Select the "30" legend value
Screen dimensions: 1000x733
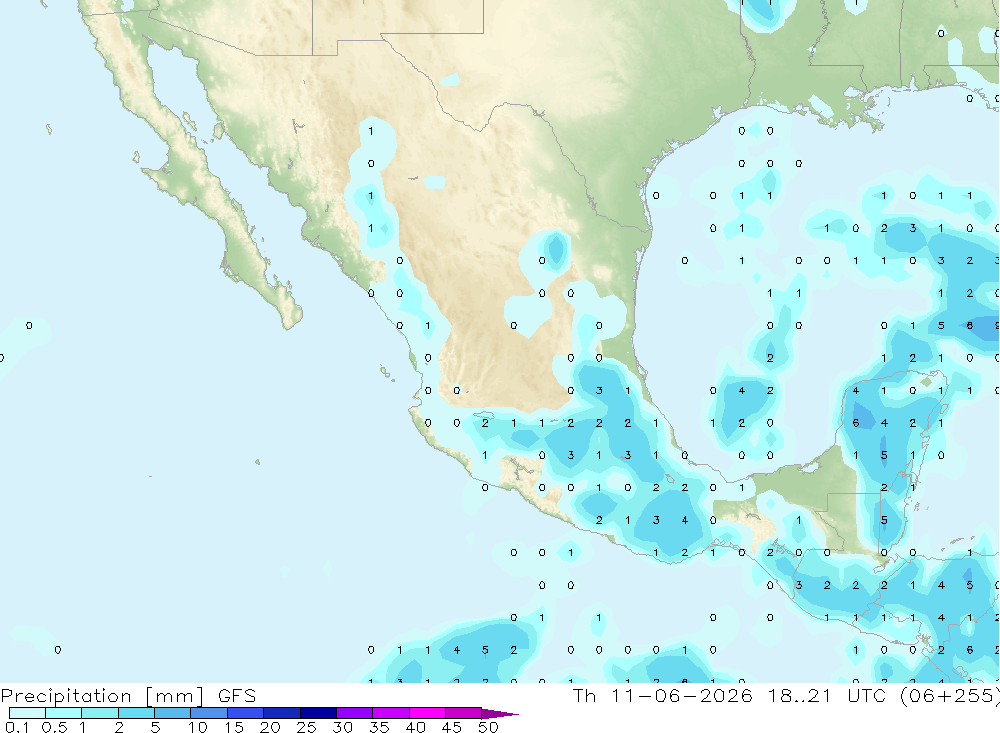click(343, 727)
